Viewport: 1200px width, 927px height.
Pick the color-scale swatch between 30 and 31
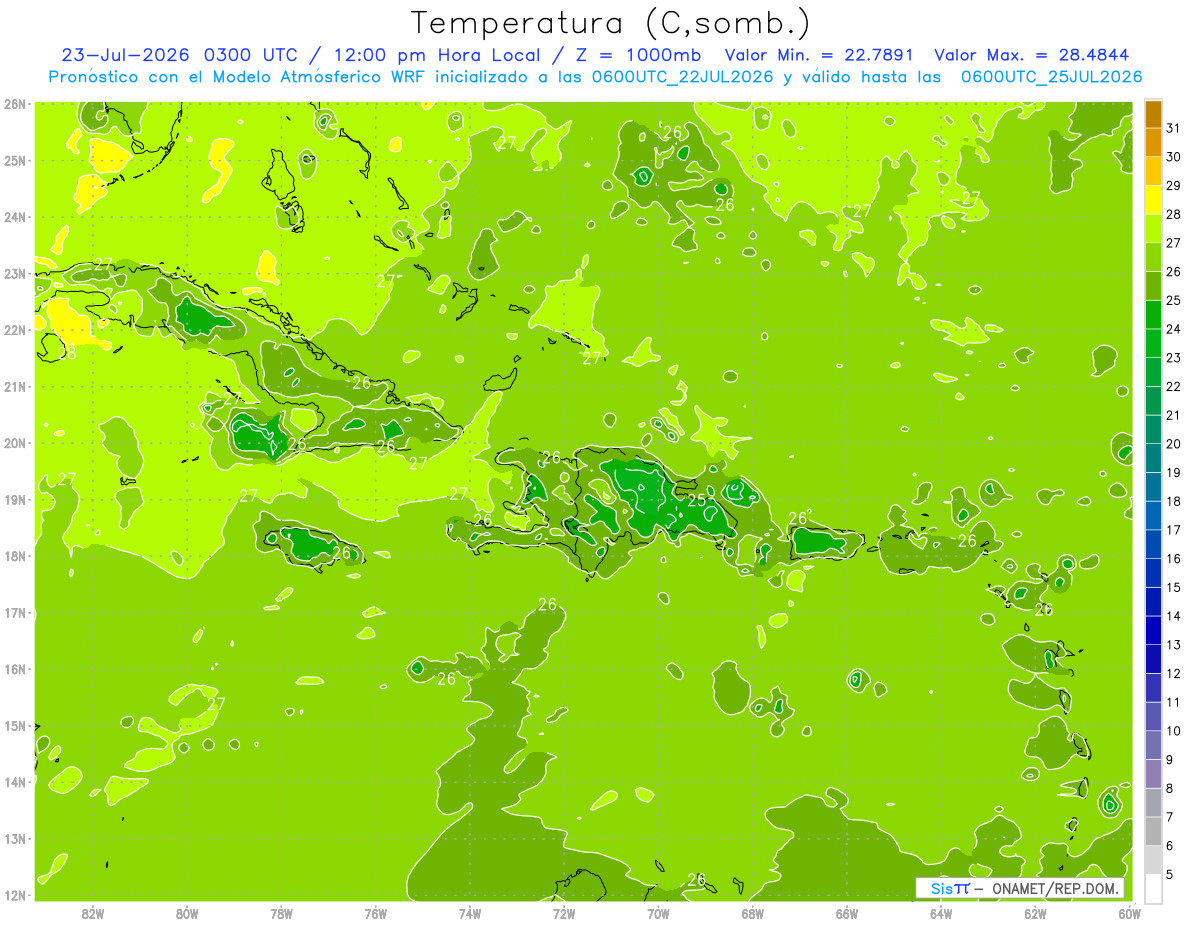pos(1153,143)
